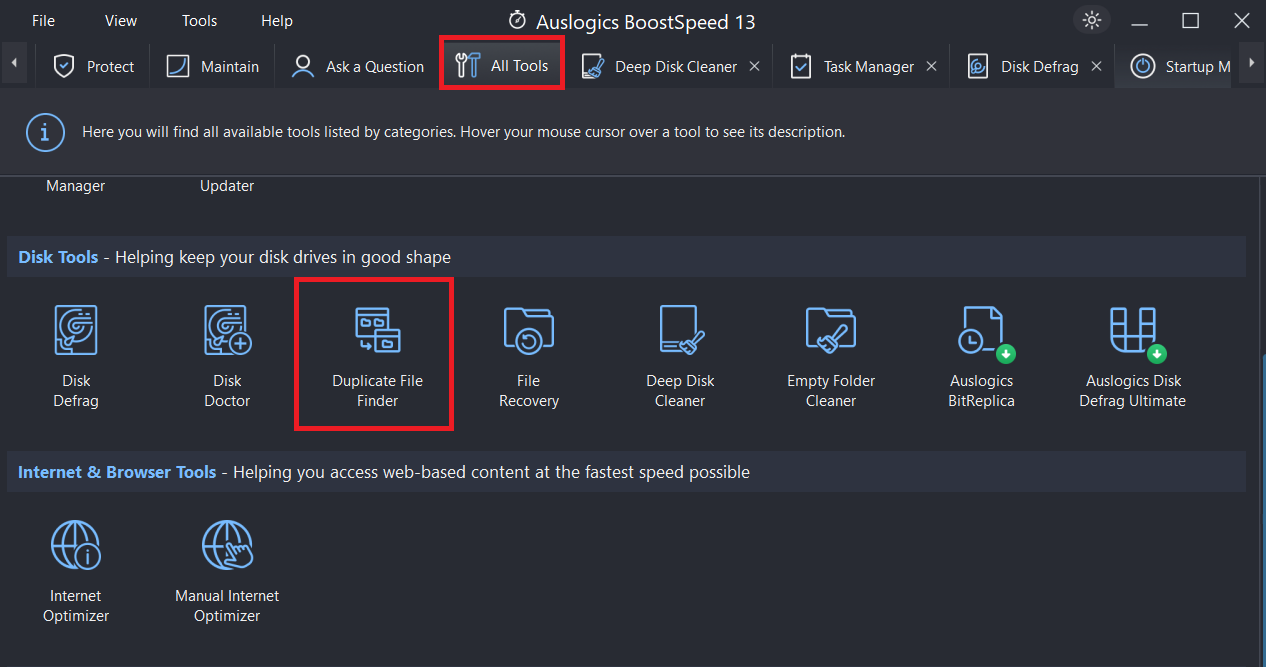Screen dimensions: 1266x667
Task: Open Manual Internet Optimizer
Action: [227, 572]
